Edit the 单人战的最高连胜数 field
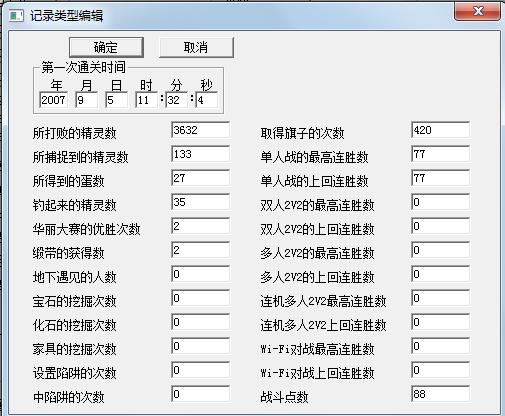The height and width of the screenshot is (416, 505). (441, 154)
